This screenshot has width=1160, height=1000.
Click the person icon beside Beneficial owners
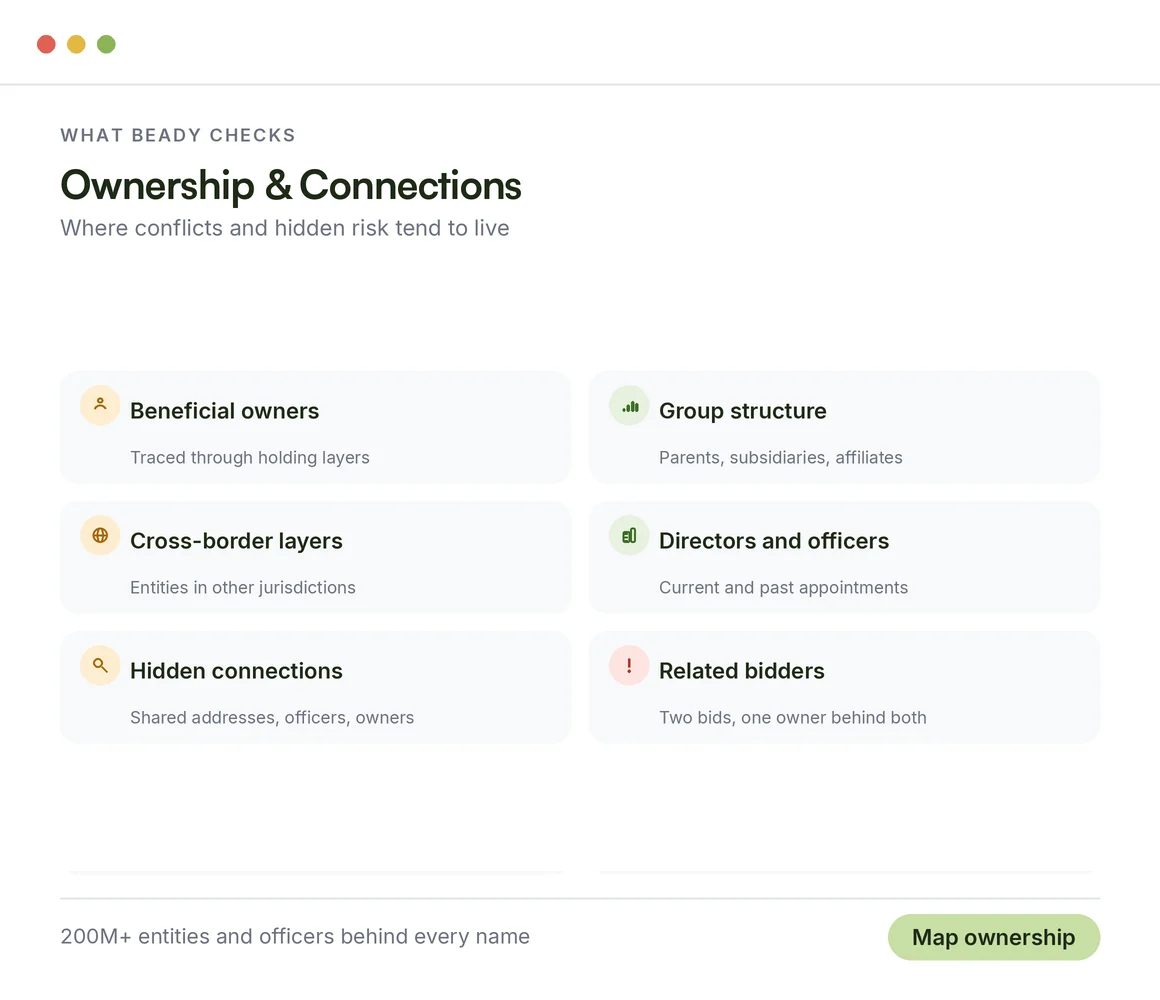[100, 405]
